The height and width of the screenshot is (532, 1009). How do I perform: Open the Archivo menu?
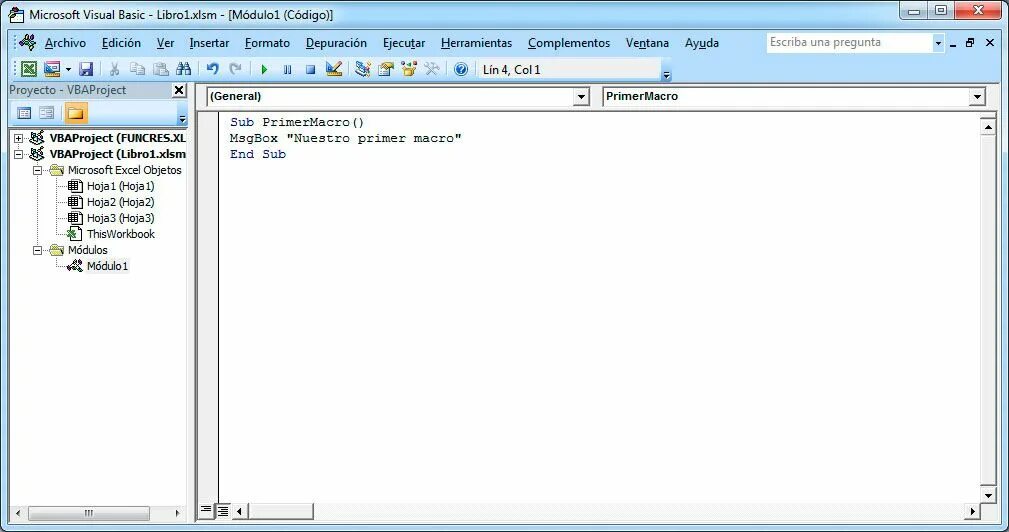(x=65, y=43)
